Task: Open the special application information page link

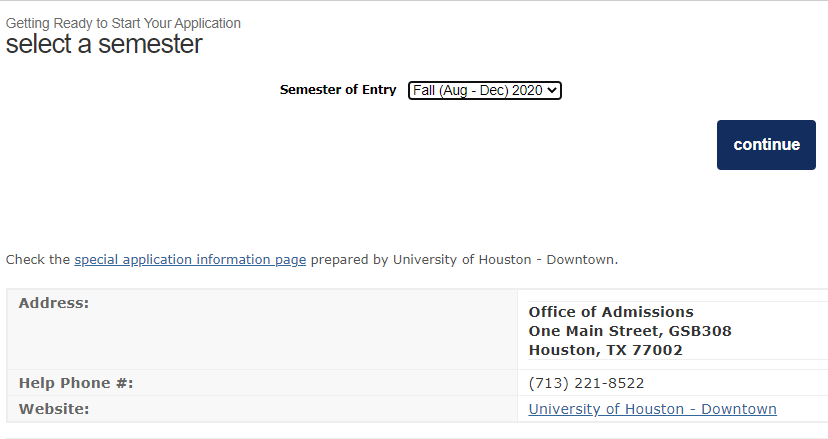Action: [x=190, y=260]
